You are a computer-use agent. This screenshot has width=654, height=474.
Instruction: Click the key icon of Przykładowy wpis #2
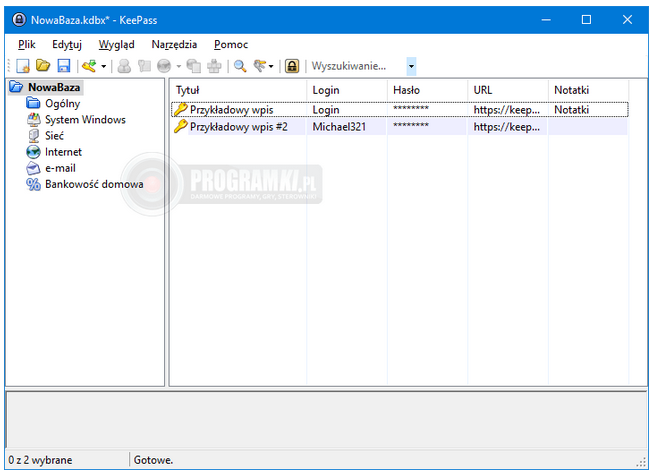(181, 126)
